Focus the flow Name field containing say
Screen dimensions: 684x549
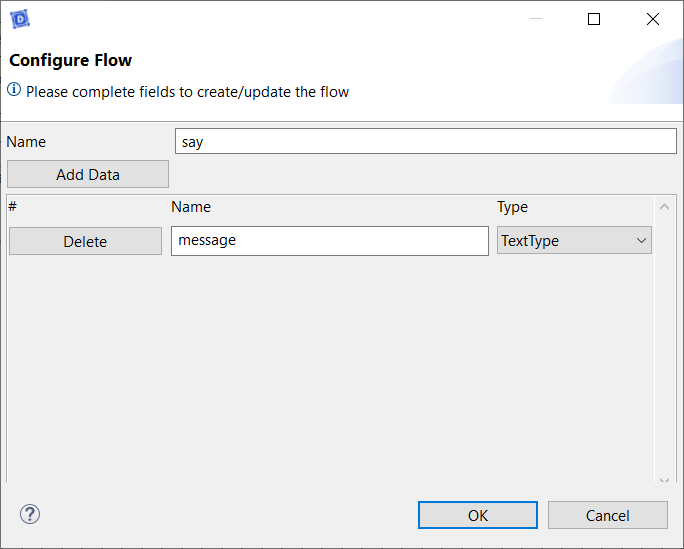pos(426,141)
